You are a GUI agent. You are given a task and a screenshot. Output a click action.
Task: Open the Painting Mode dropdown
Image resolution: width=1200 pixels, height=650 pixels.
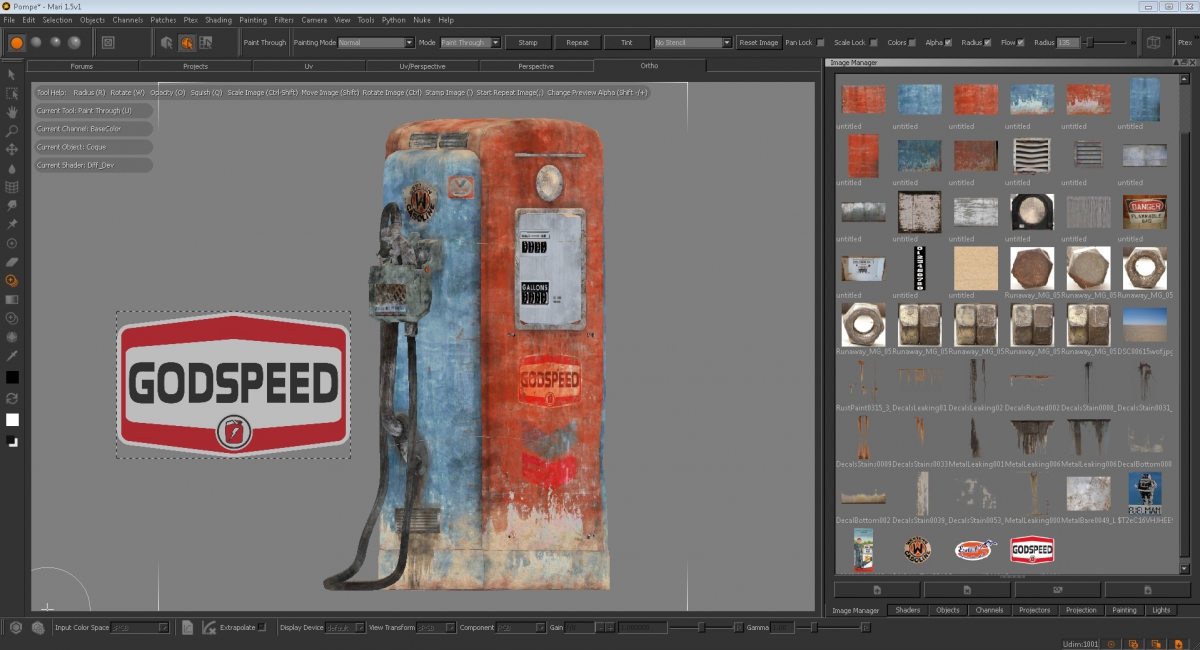click(x=376, y=43)
